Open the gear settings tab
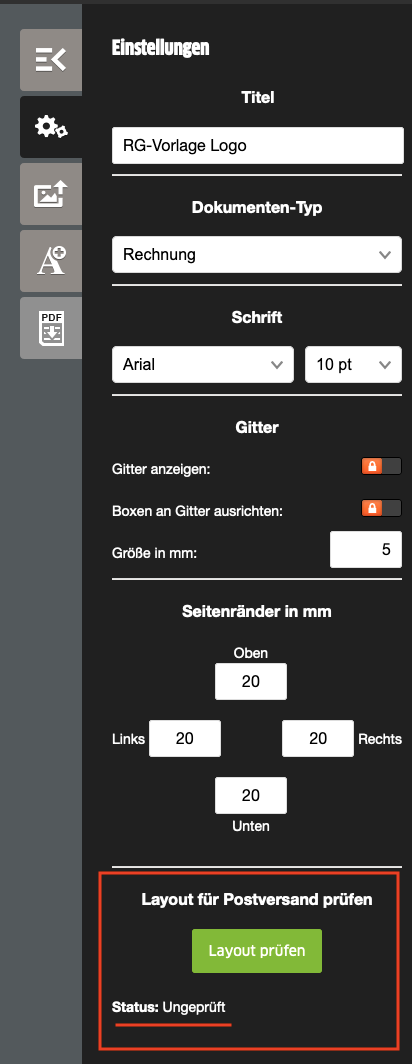Screen dimensions: 412x1064 51,127
